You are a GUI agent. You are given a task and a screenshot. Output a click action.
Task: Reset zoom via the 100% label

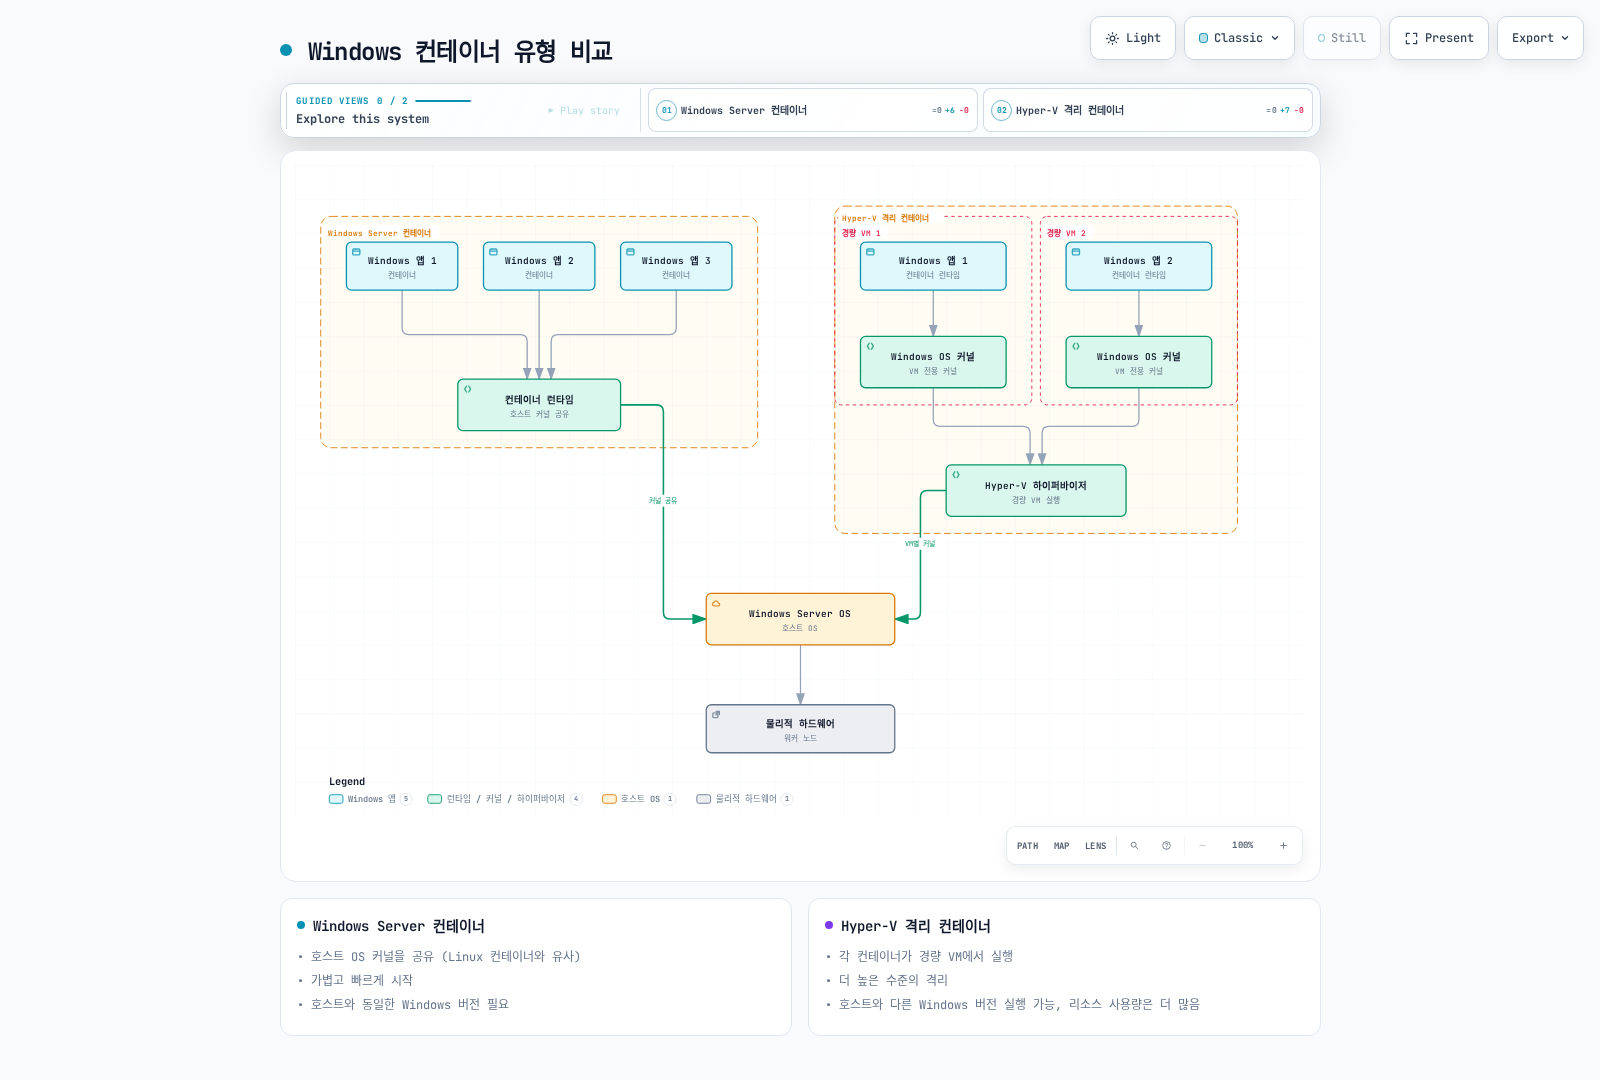pyautogui.click(x=1243, y=846)
